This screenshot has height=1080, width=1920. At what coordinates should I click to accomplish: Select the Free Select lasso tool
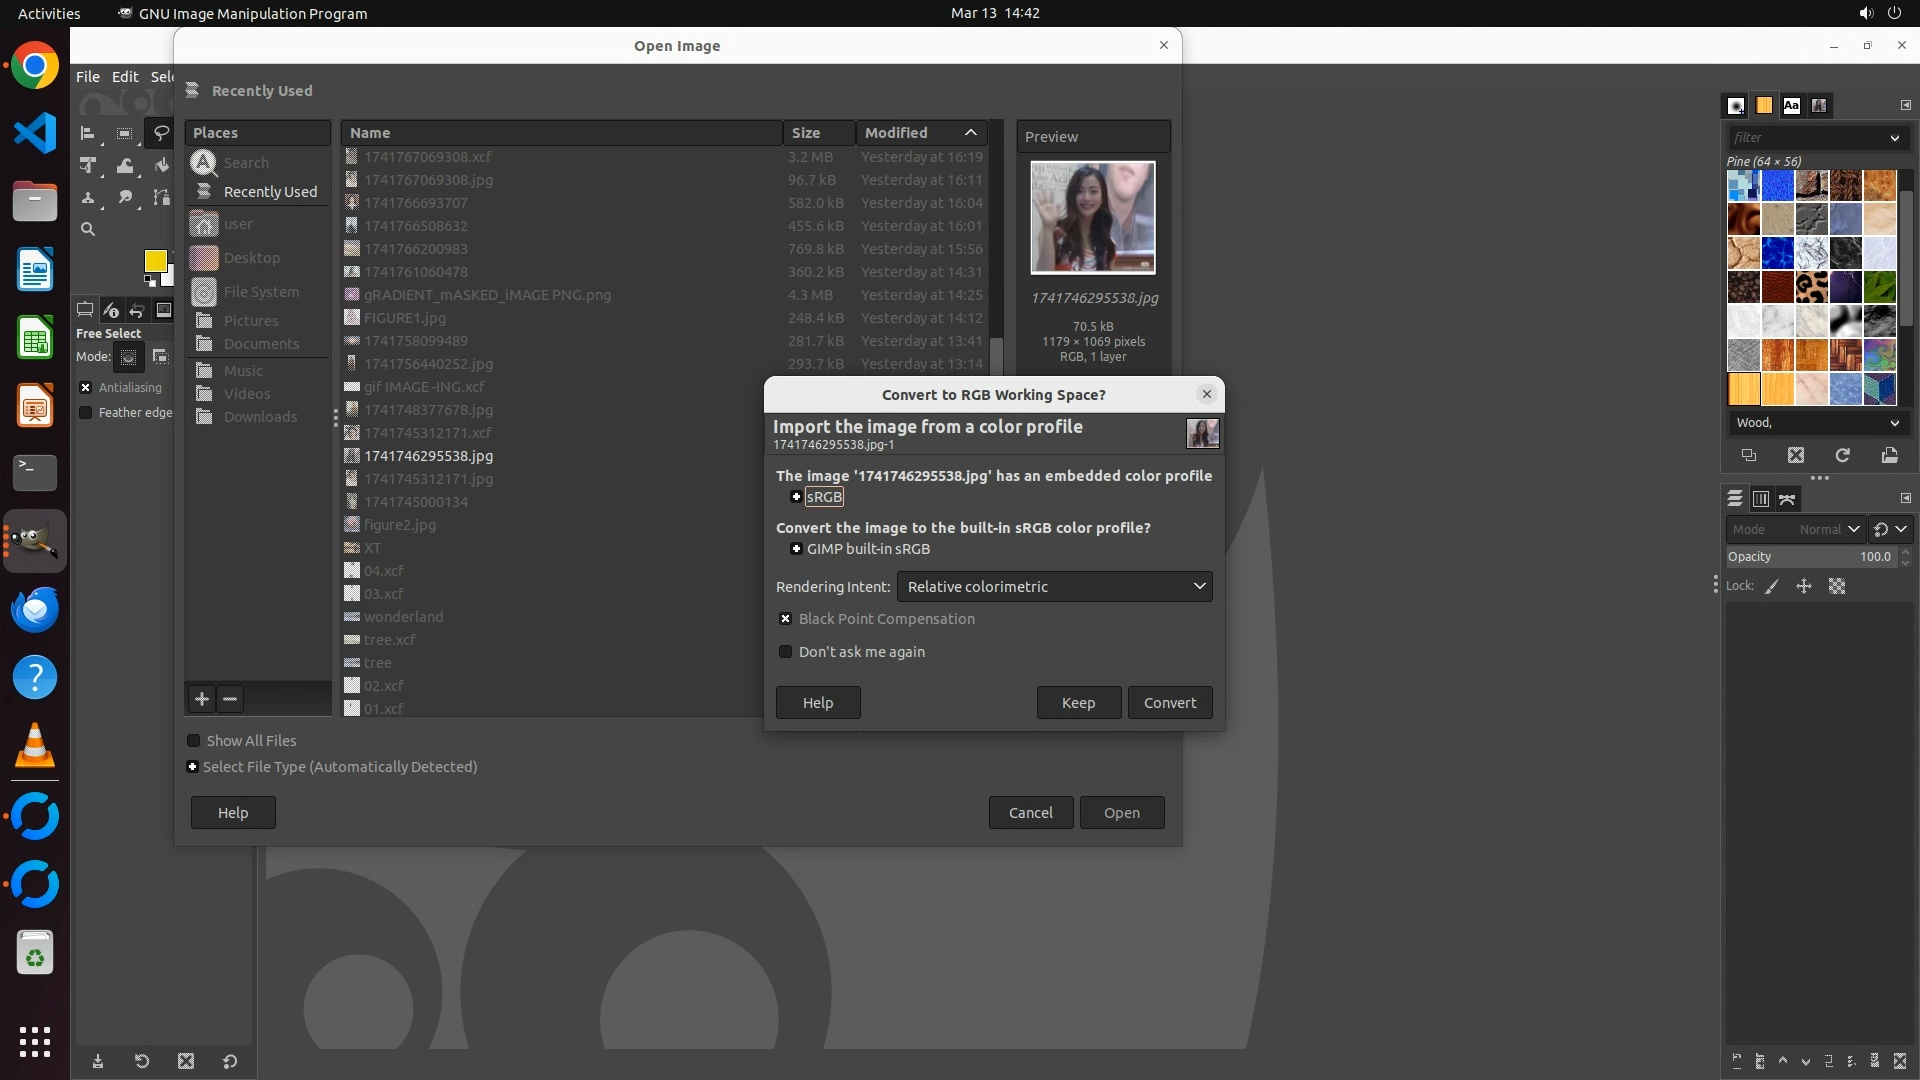tap(161, 132)
